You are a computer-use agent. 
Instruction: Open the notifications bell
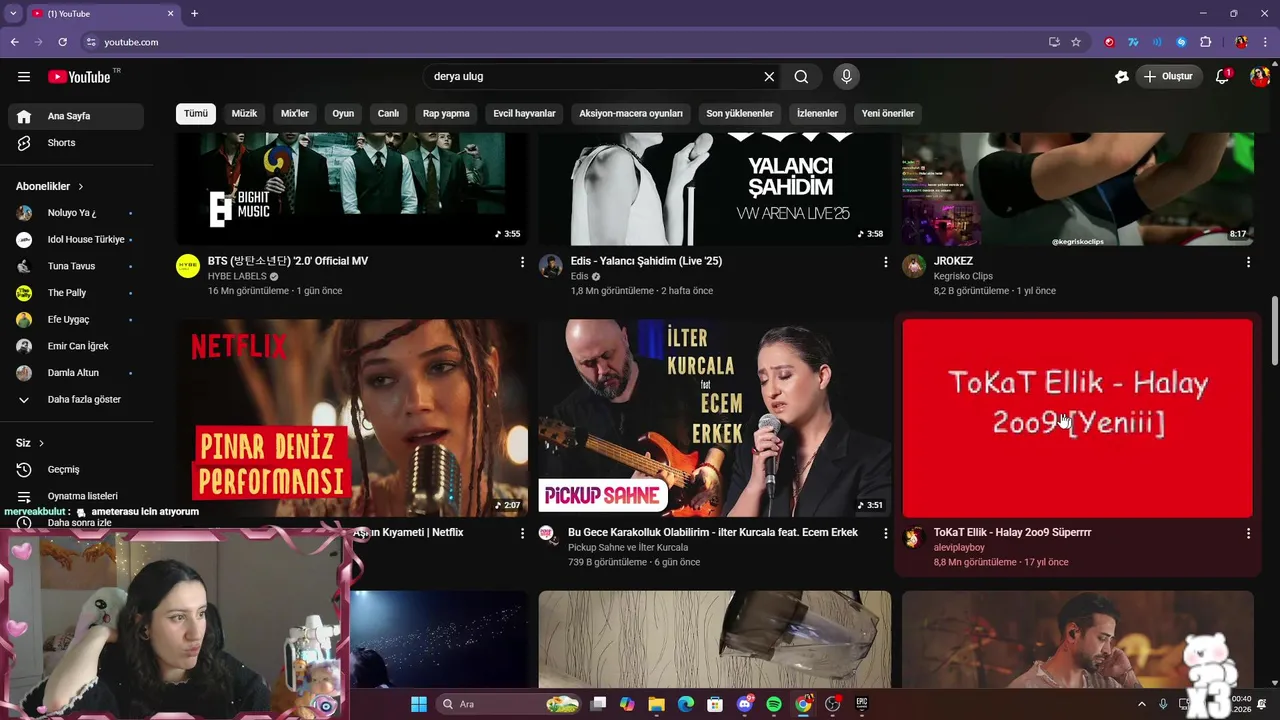pyautogui.click(x=1222, y=77)
